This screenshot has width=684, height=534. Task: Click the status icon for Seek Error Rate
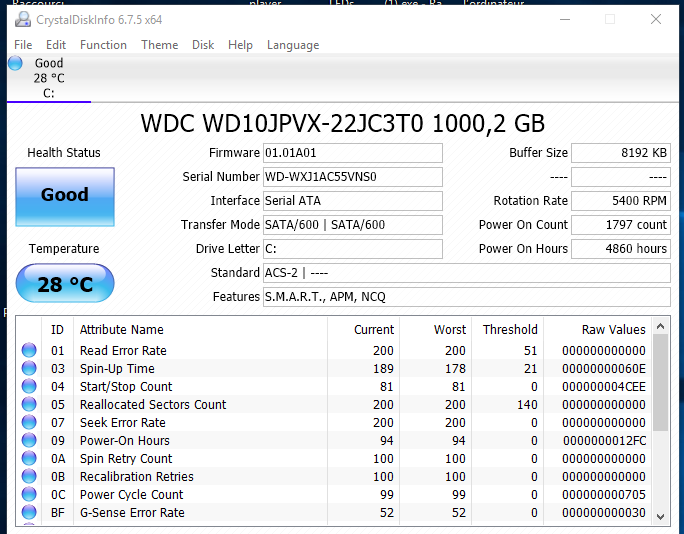click(29, 422)
